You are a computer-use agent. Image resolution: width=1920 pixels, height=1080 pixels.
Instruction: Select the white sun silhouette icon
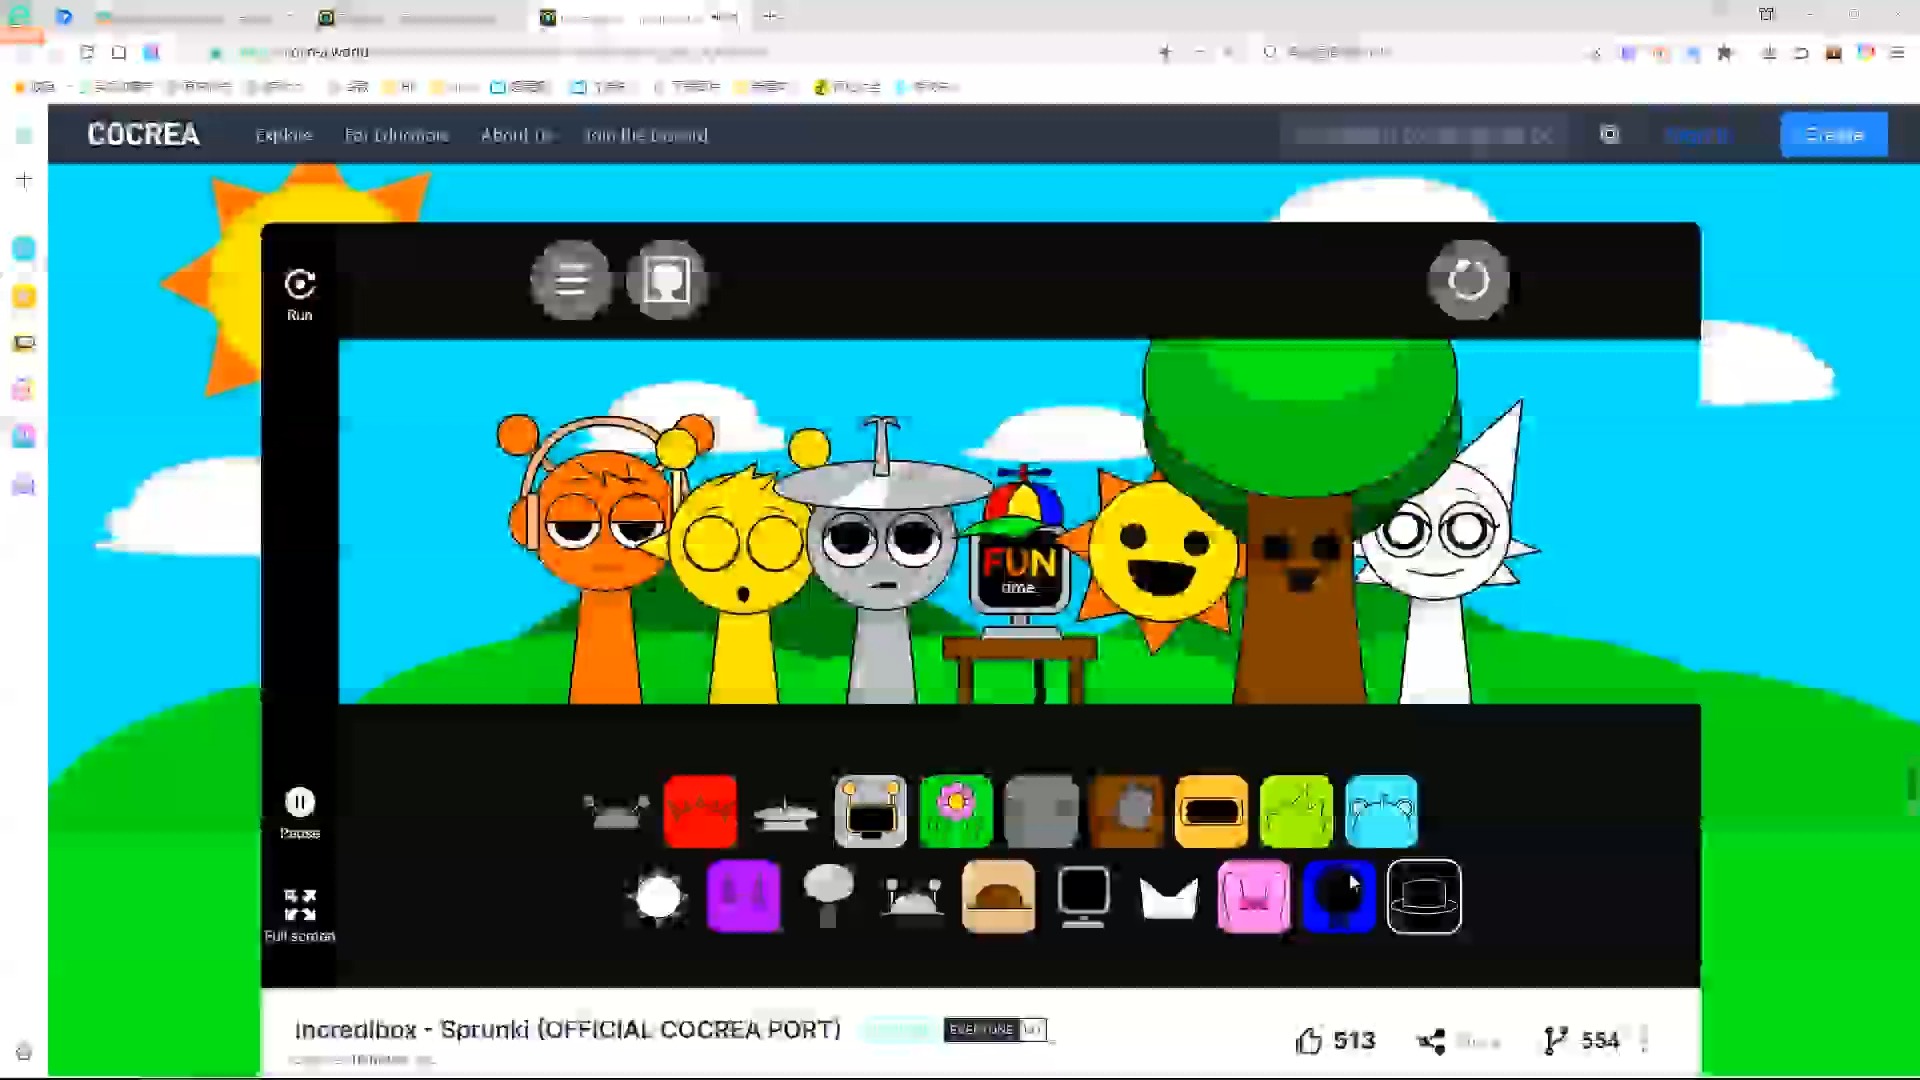pos(658,896)
